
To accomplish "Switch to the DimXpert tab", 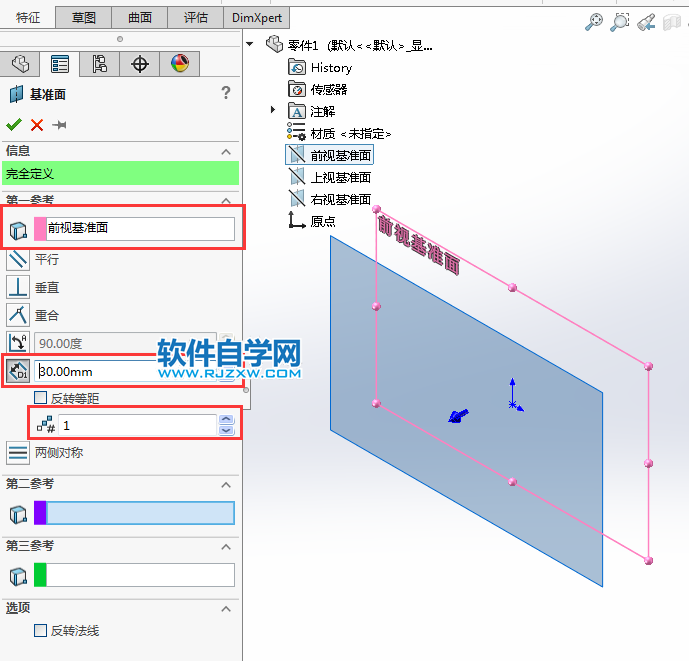I will tap(257, 18).
